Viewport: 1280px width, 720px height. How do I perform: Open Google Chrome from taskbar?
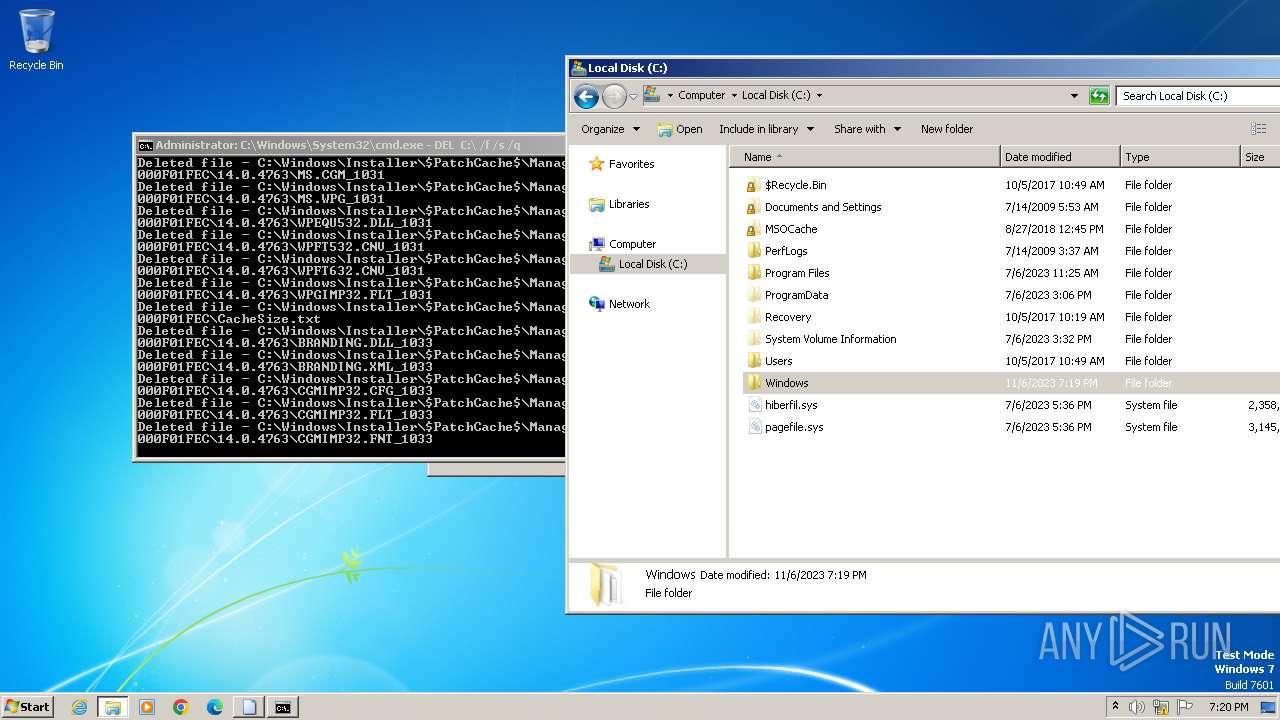tap(181, 707)
